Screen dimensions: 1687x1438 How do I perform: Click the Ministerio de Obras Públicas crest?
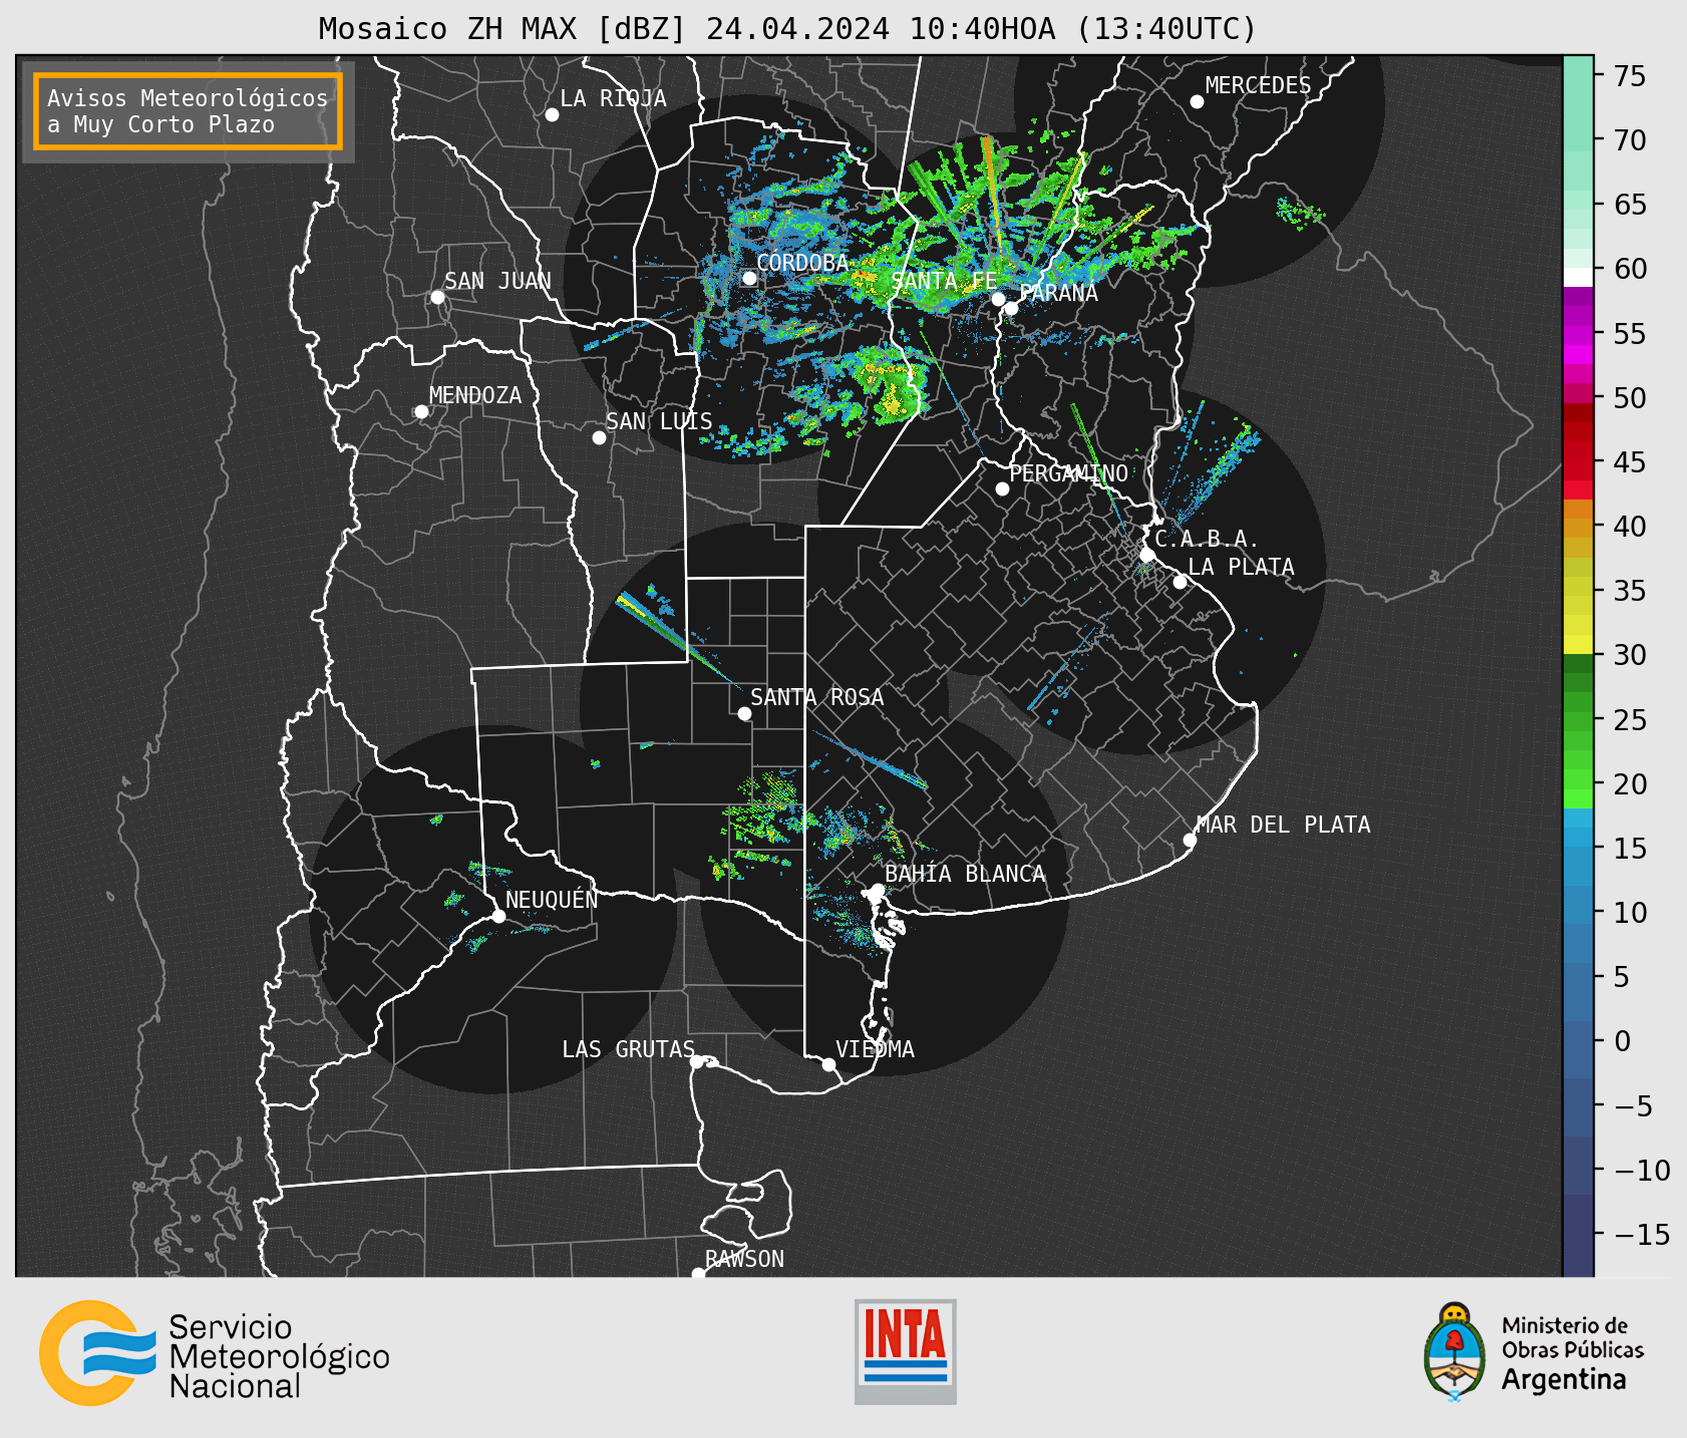point(1455,1352)
